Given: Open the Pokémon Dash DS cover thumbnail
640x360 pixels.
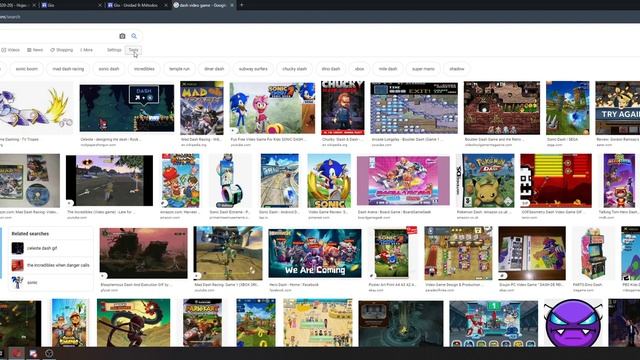Looking at the screenshot, I should 485,180.
